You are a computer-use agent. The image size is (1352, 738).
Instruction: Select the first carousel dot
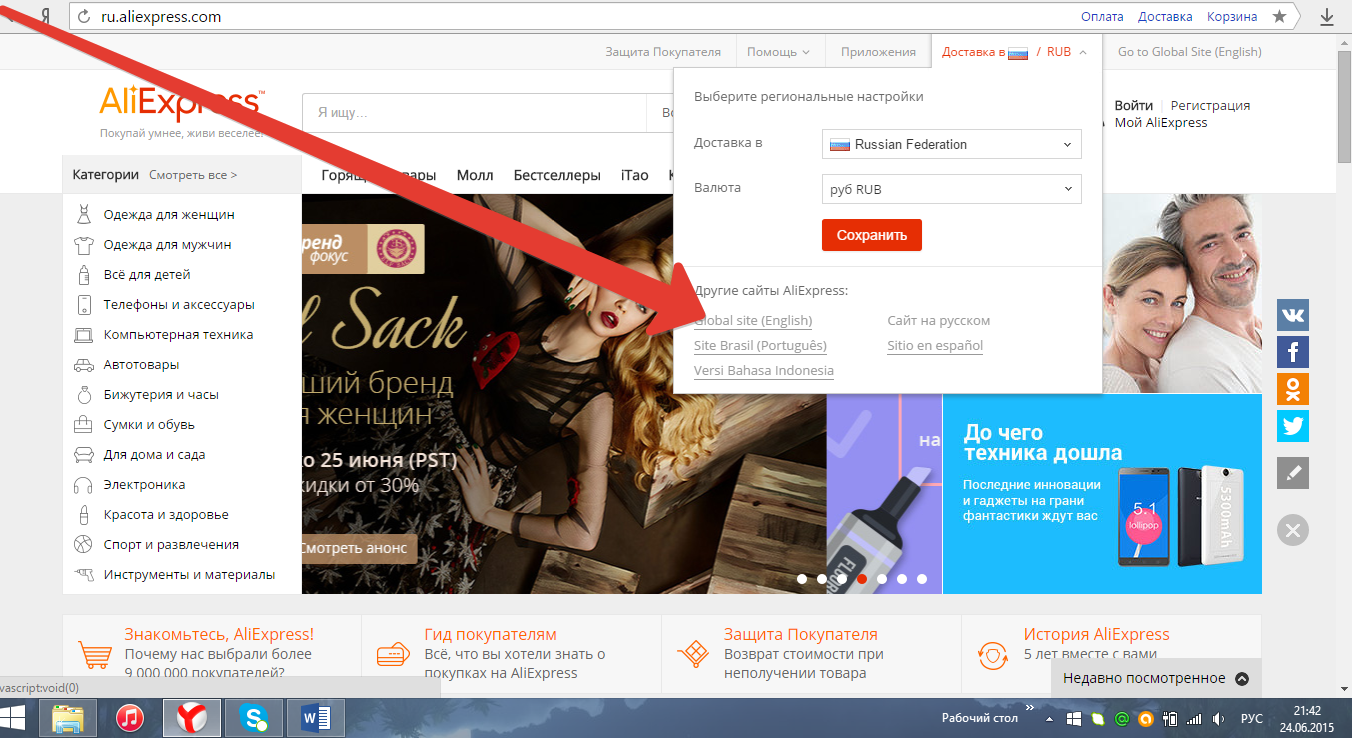pyautogui.click(x=802, y=579)
